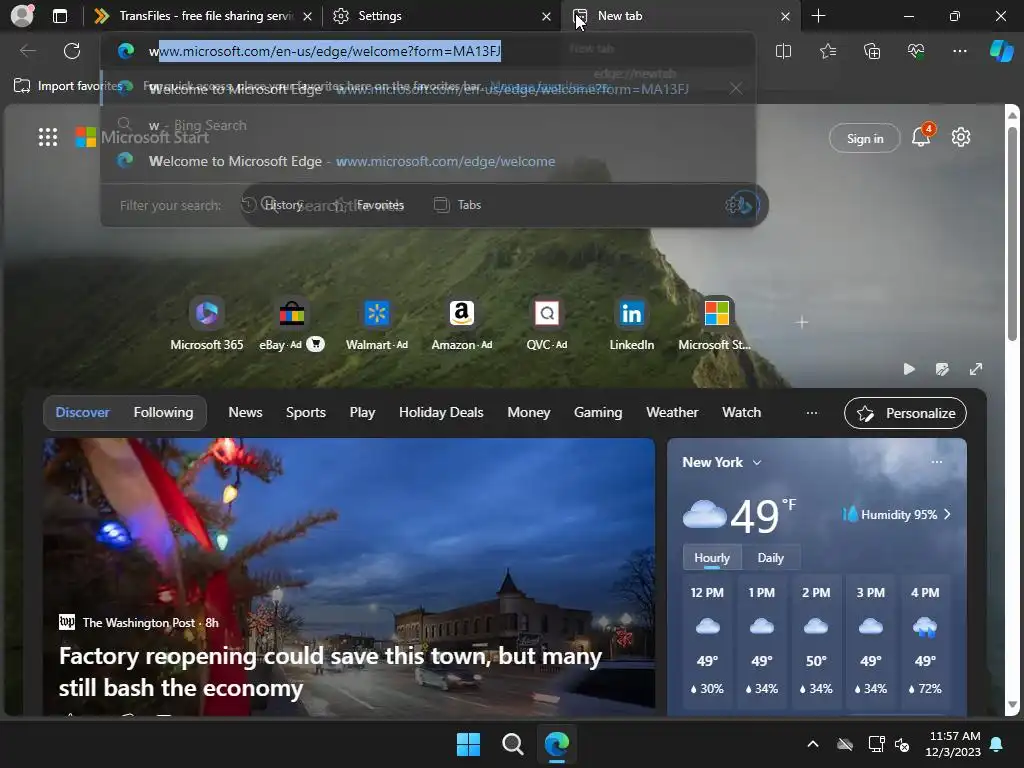Show more feed categories ellipsis
This screenshot has width=1024, height=768.
coord(812,413)
